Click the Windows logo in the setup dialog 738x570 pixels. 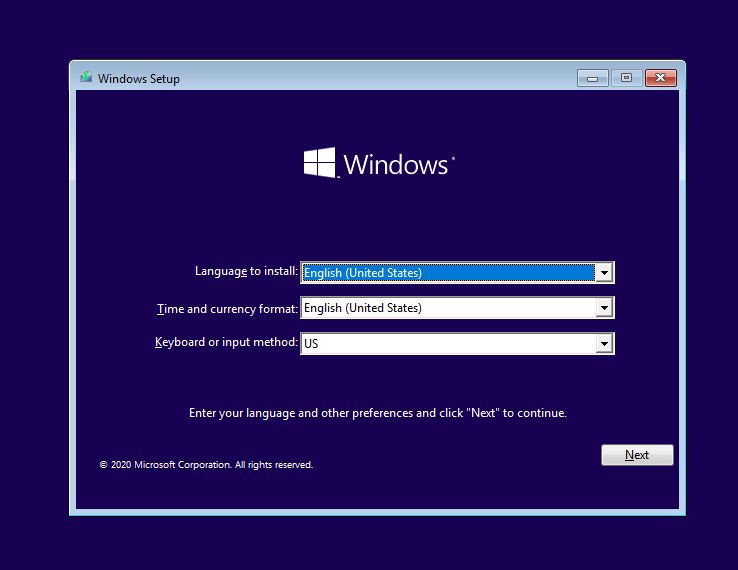tap(379, 163)
